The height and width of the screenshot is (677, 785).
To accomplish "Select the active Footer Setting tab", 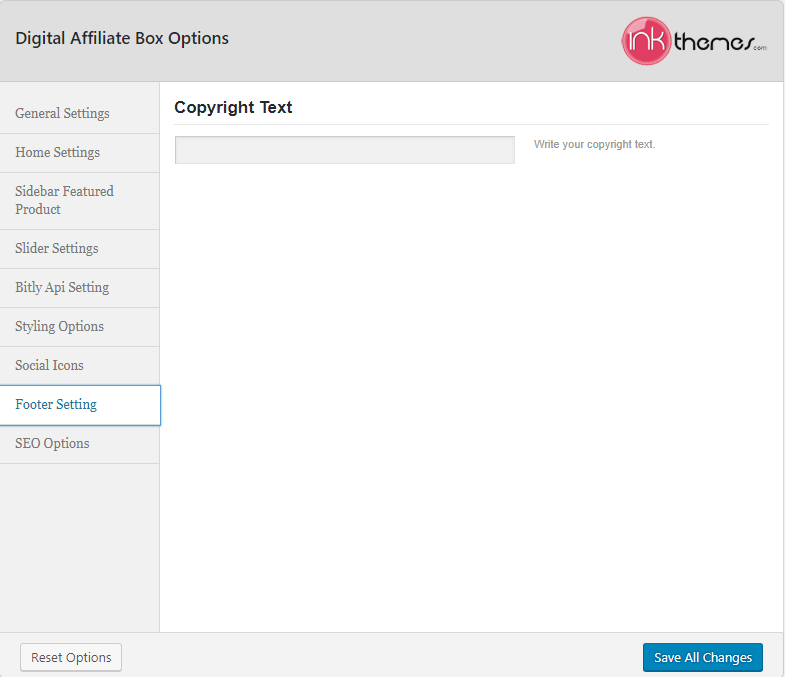I will 56,404.
